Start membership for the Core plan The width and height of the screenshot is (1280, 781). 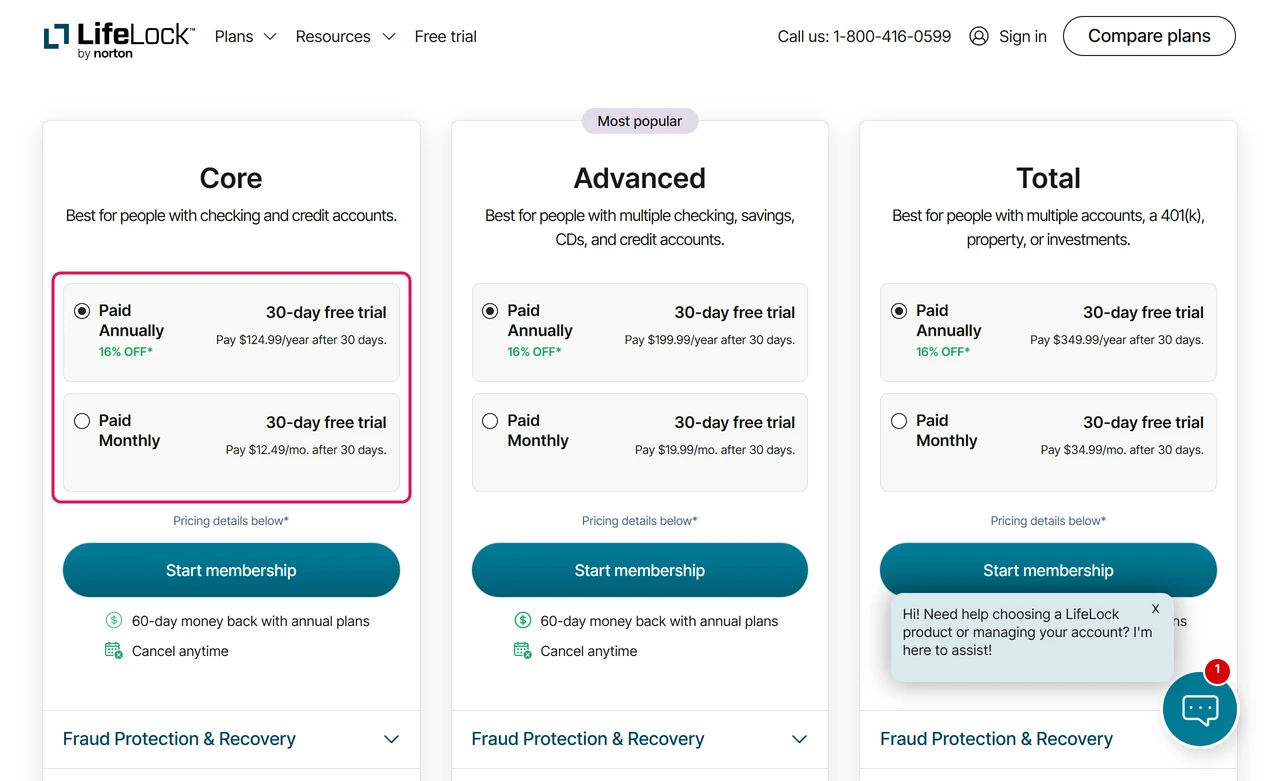[231, 570]
